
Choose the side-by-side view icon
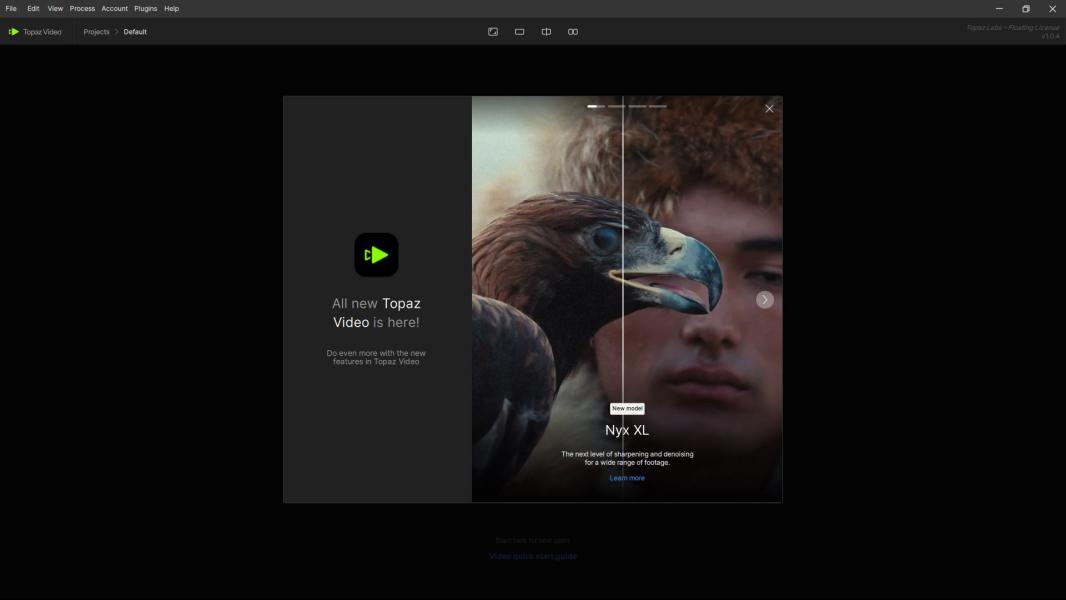coord(573,32)
